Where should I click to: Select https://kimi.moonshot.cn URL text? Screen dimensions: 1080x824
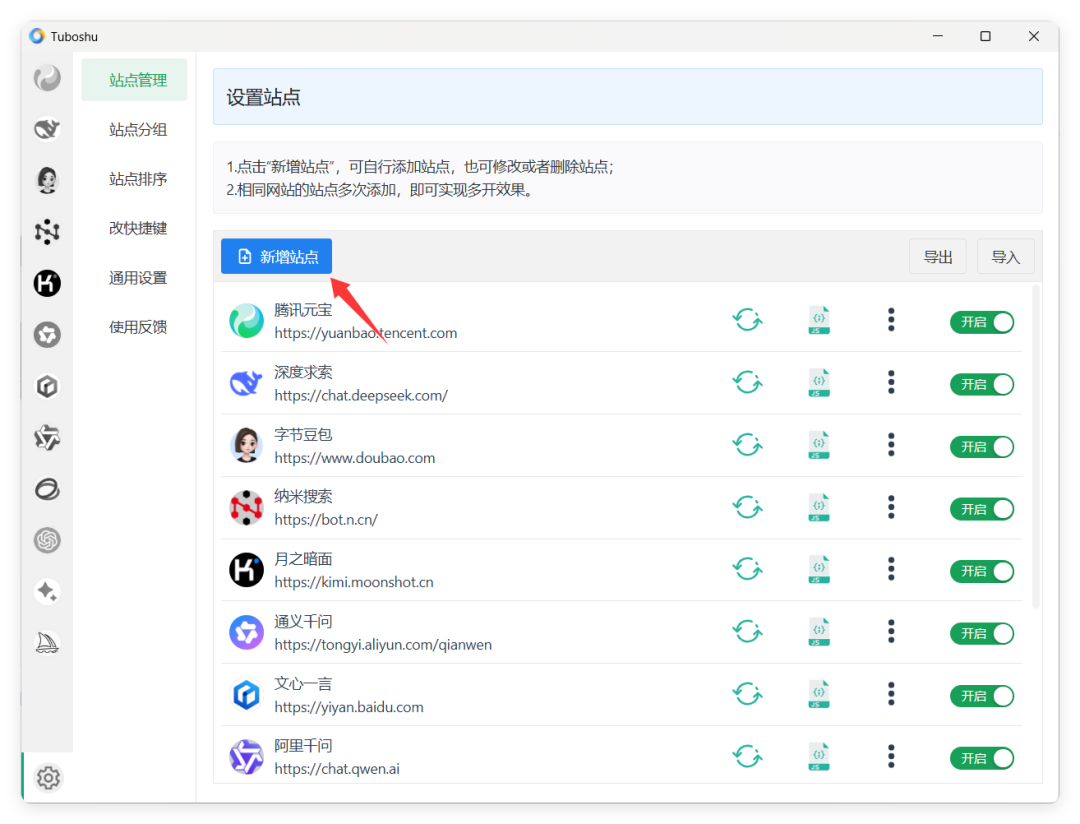pyautogui.click(x=354, y=582)
